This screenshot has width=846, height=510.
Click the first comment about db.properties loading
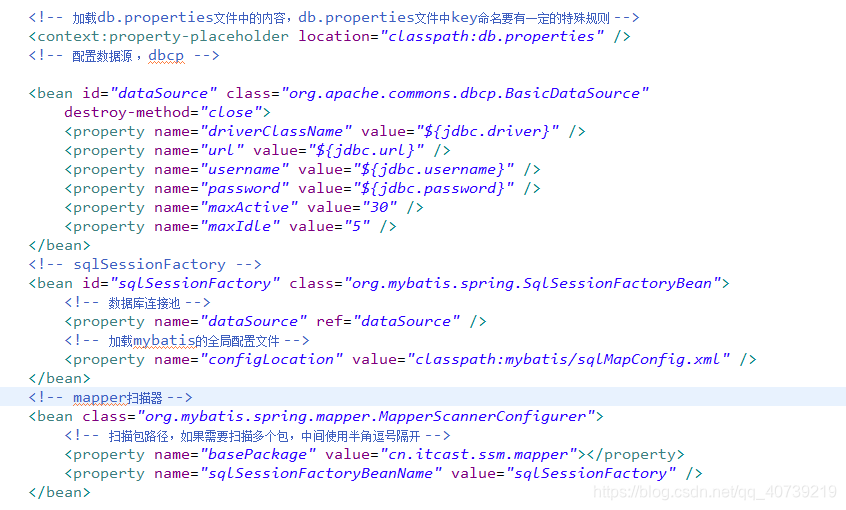(334, 18)
